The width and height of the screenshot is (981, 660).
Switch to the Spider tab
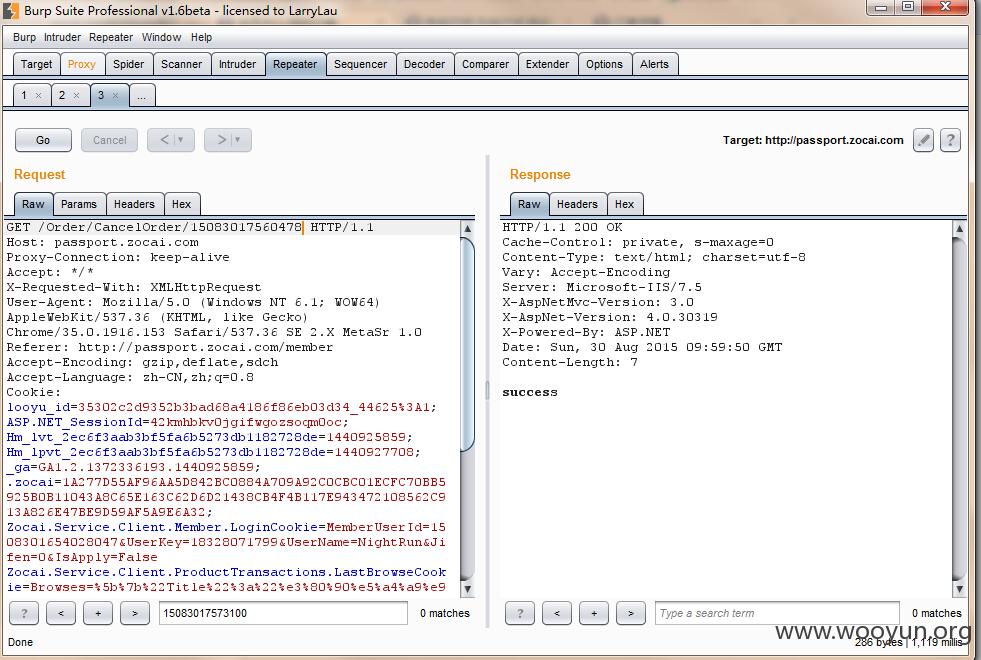tap(128, 64)
